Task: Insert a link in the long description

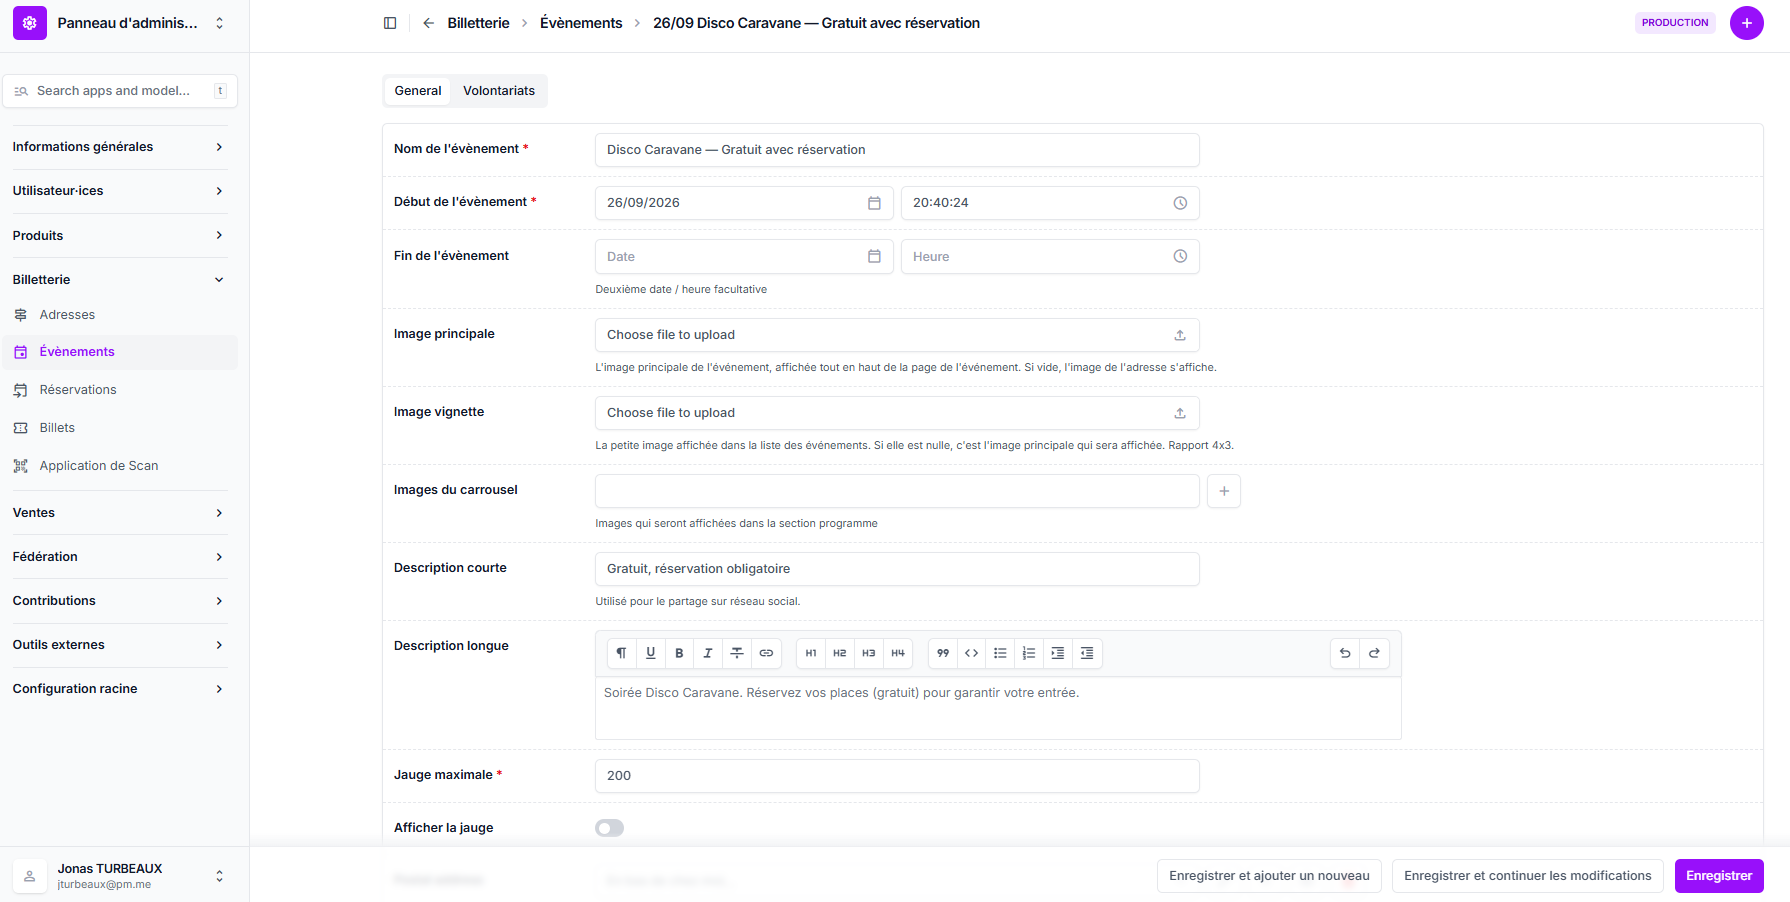Action: pos(766,653)
